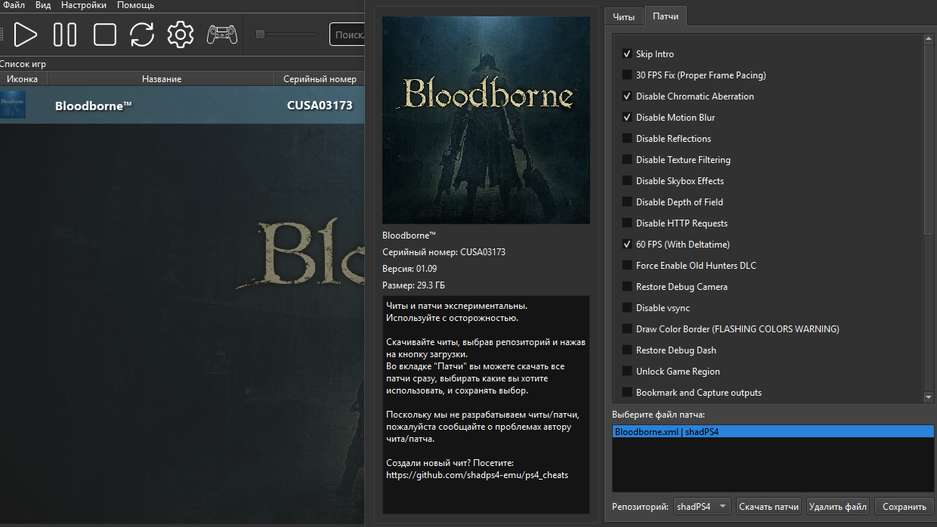Open the Вид menu
Image resolution: width=937 pixels, height=527 pixels.
(x=43, y=5)
